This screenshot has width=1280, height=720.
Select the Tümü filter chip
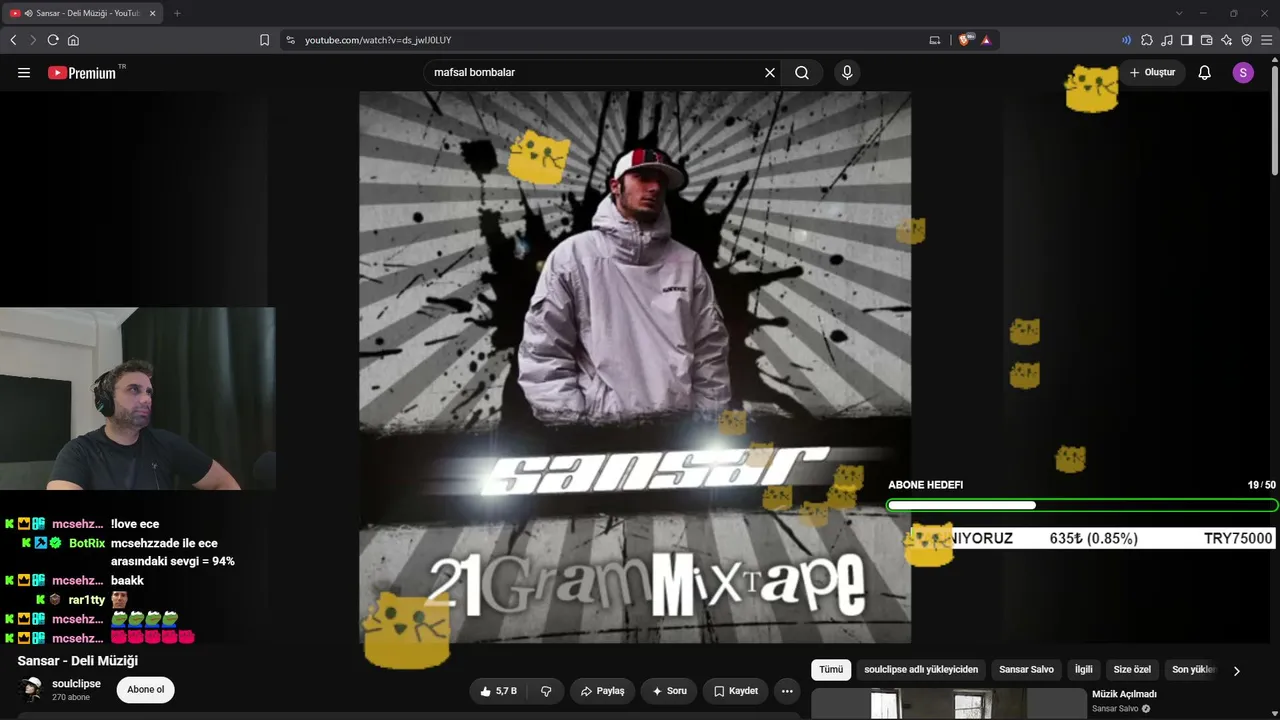pyautogui.click(x=831, y=670)
